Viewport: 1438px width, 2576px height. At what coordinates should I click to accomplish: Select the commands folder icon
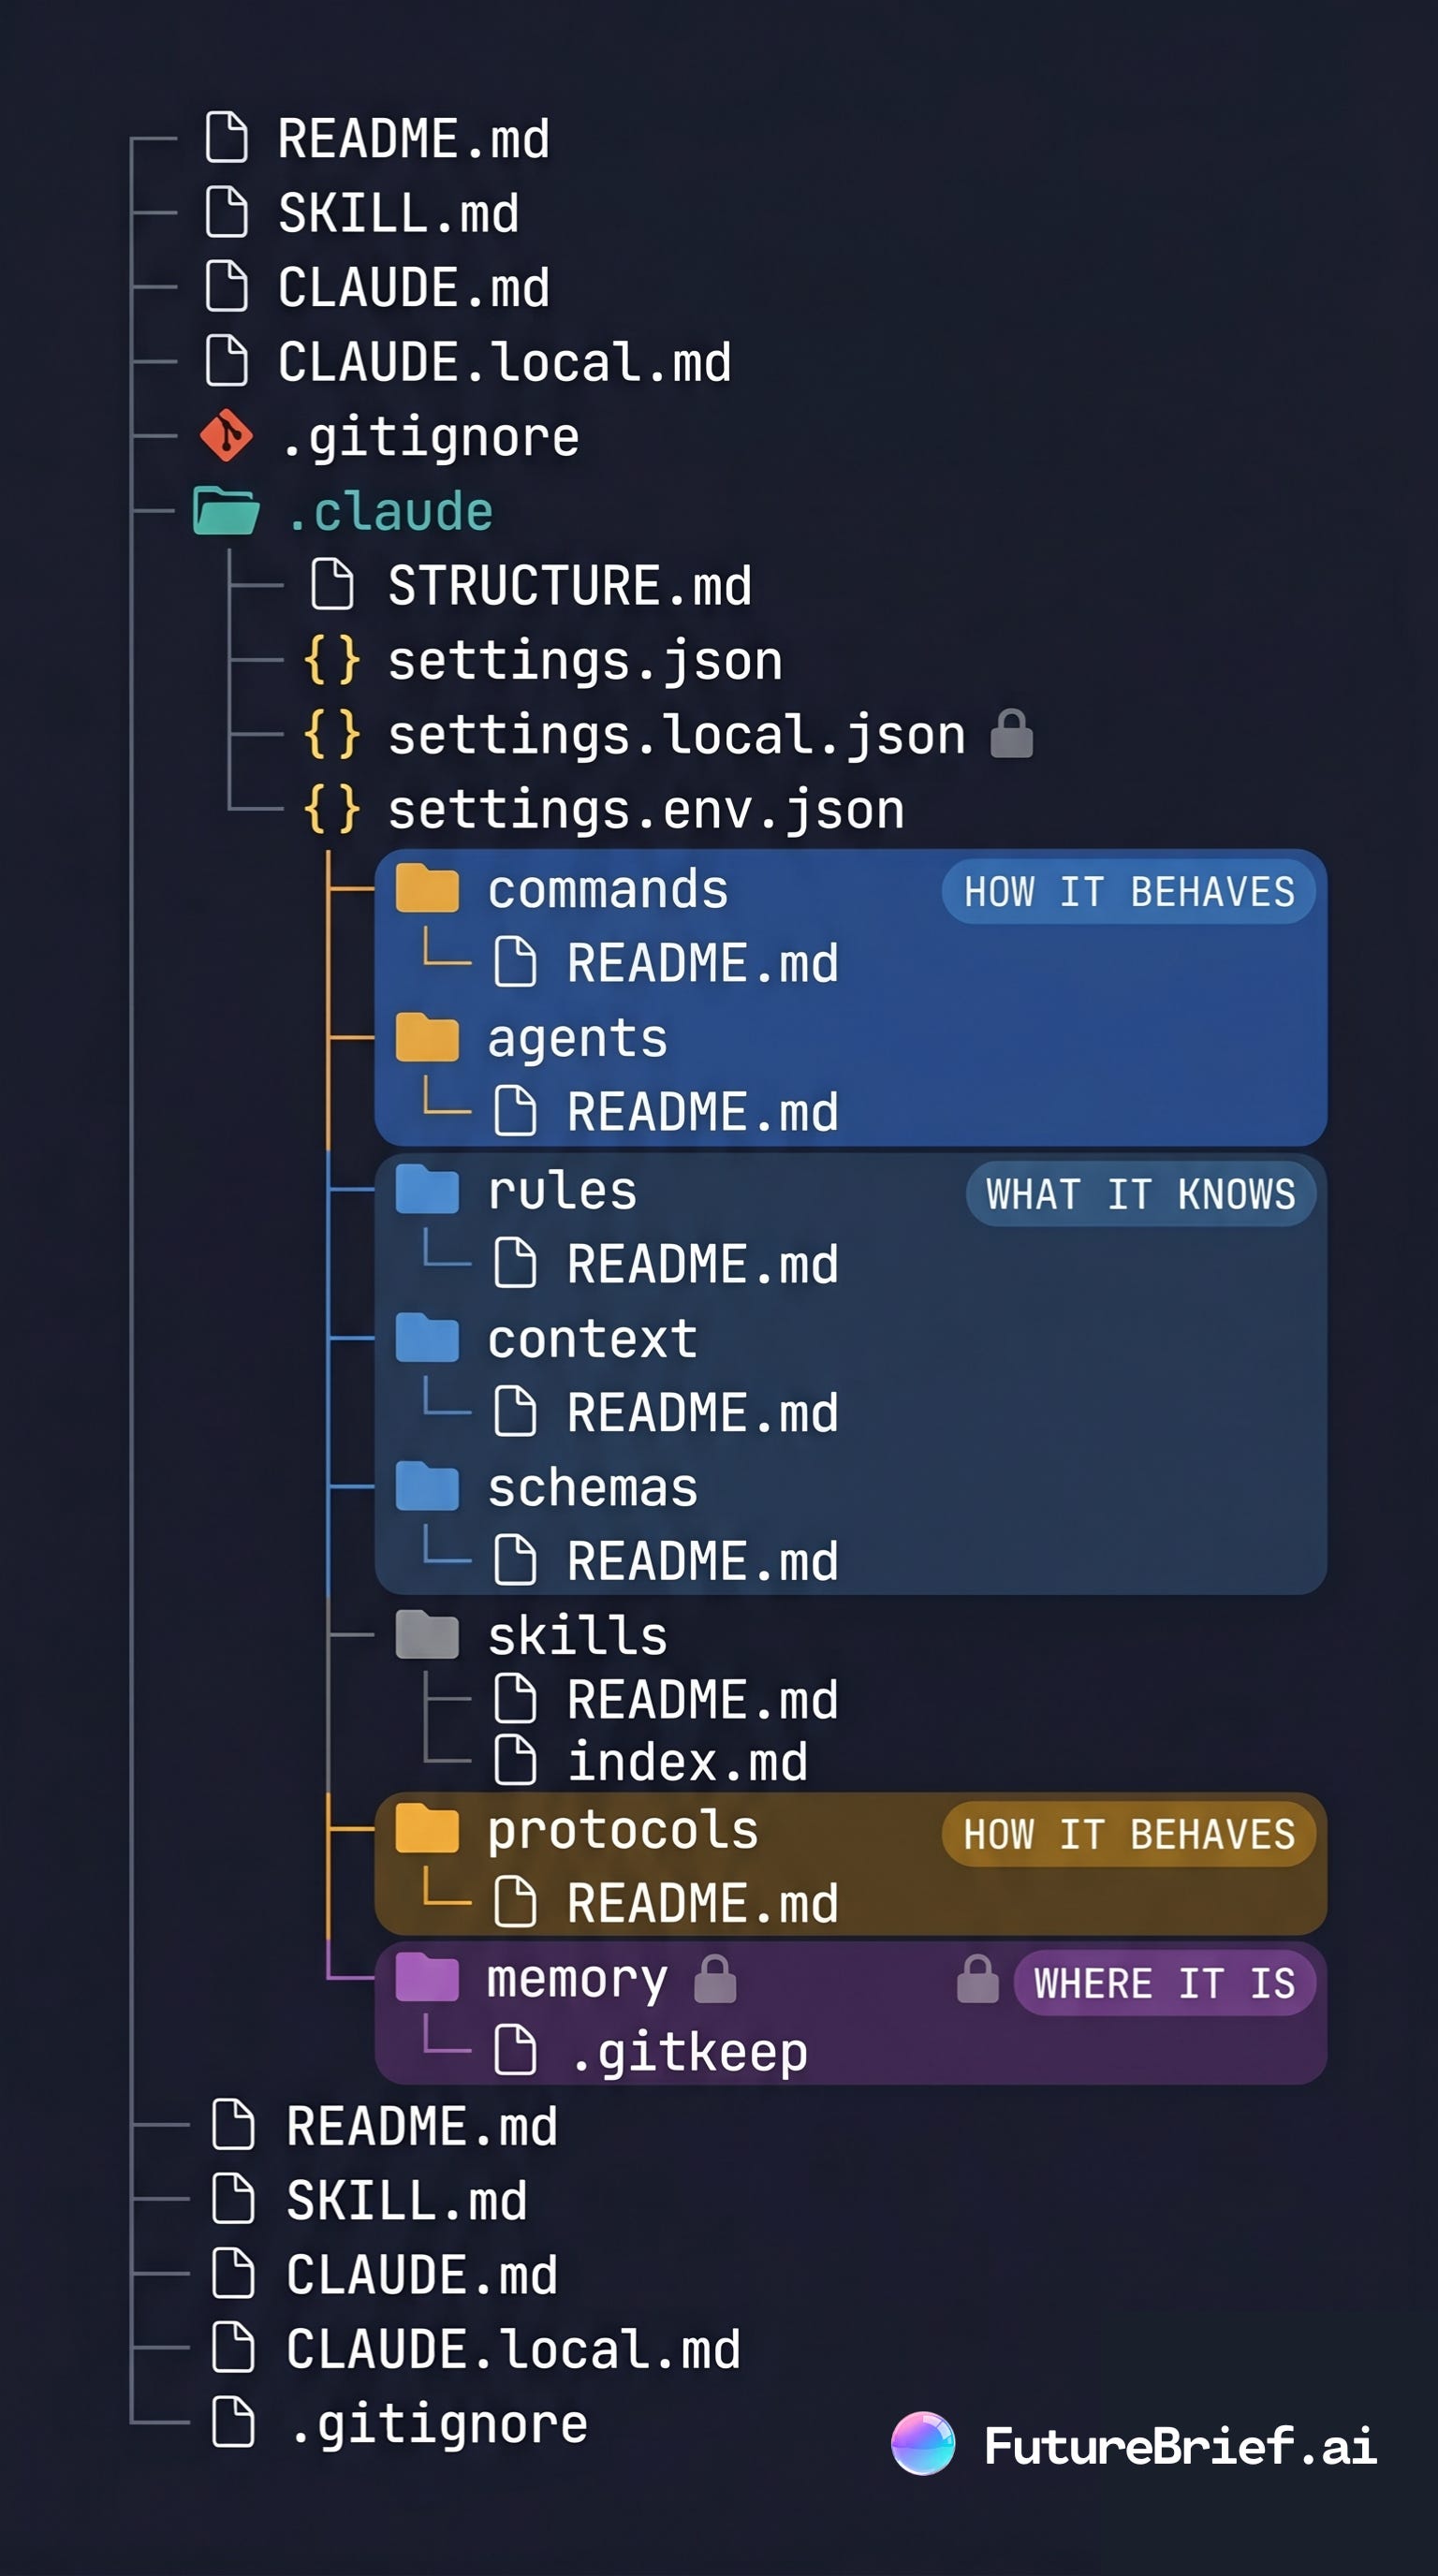(427, 889)
